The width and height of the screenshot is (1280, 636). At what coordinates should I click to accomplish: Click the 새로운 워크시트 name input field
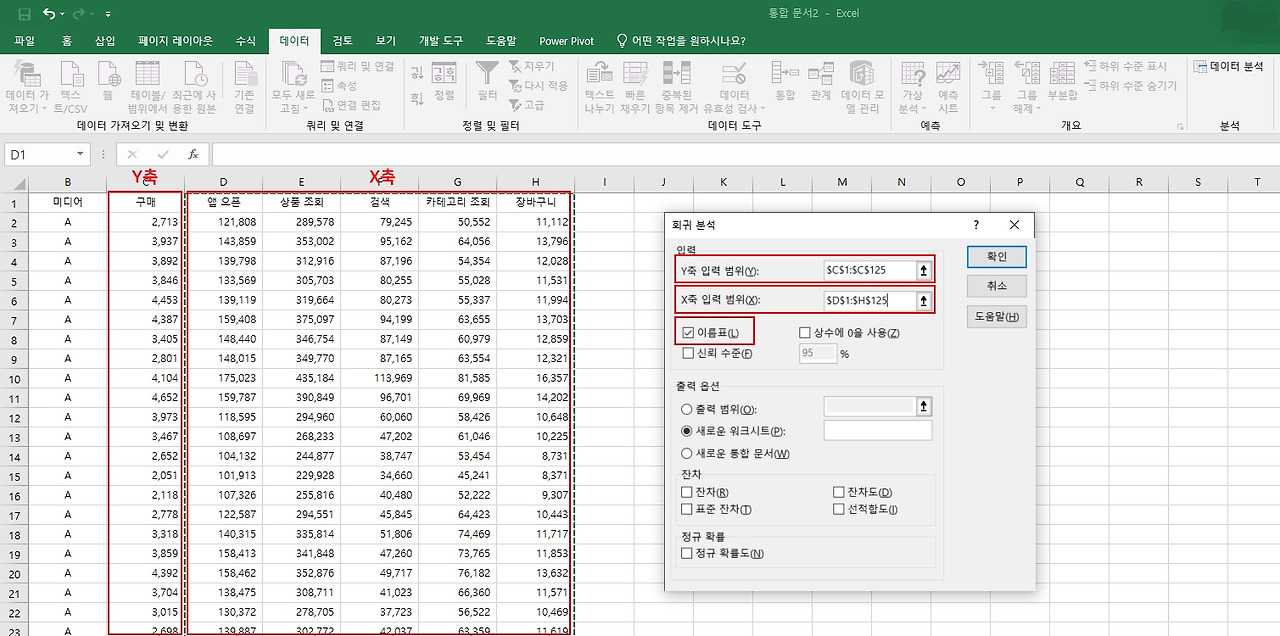877,430
